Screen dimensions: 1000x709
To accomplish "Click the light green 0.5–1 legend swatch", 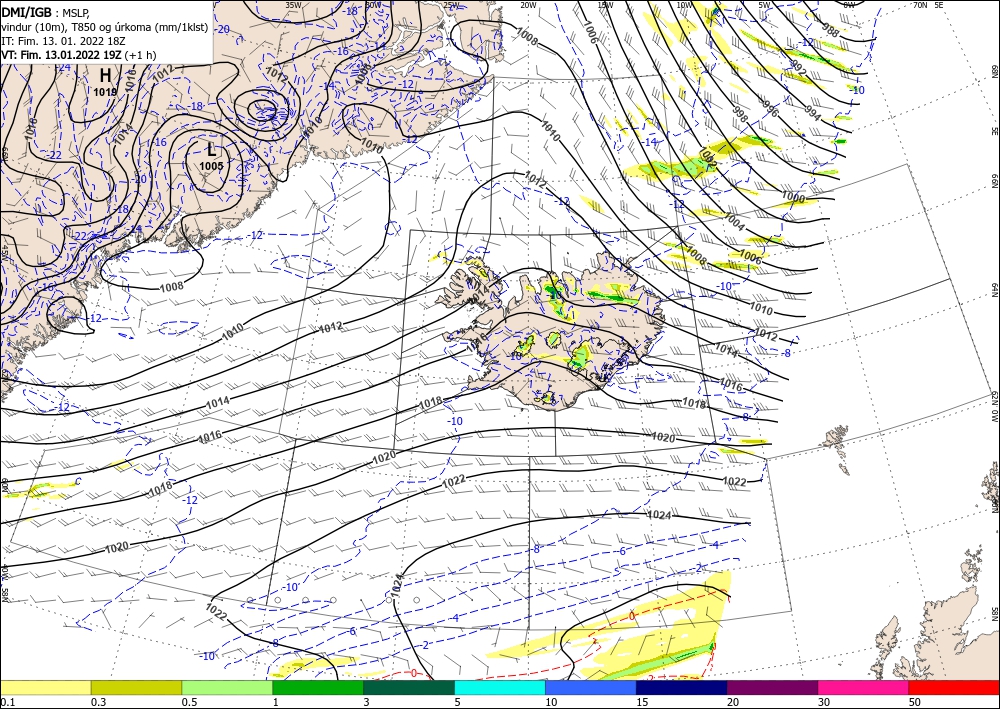I will click(x=227, y=687).
